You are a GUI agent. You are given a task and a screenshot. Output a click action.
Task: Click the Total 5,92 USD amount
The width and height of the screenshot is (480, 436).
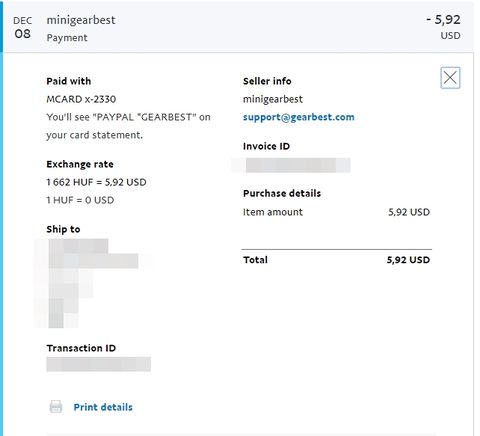click(x=408, y=260)
